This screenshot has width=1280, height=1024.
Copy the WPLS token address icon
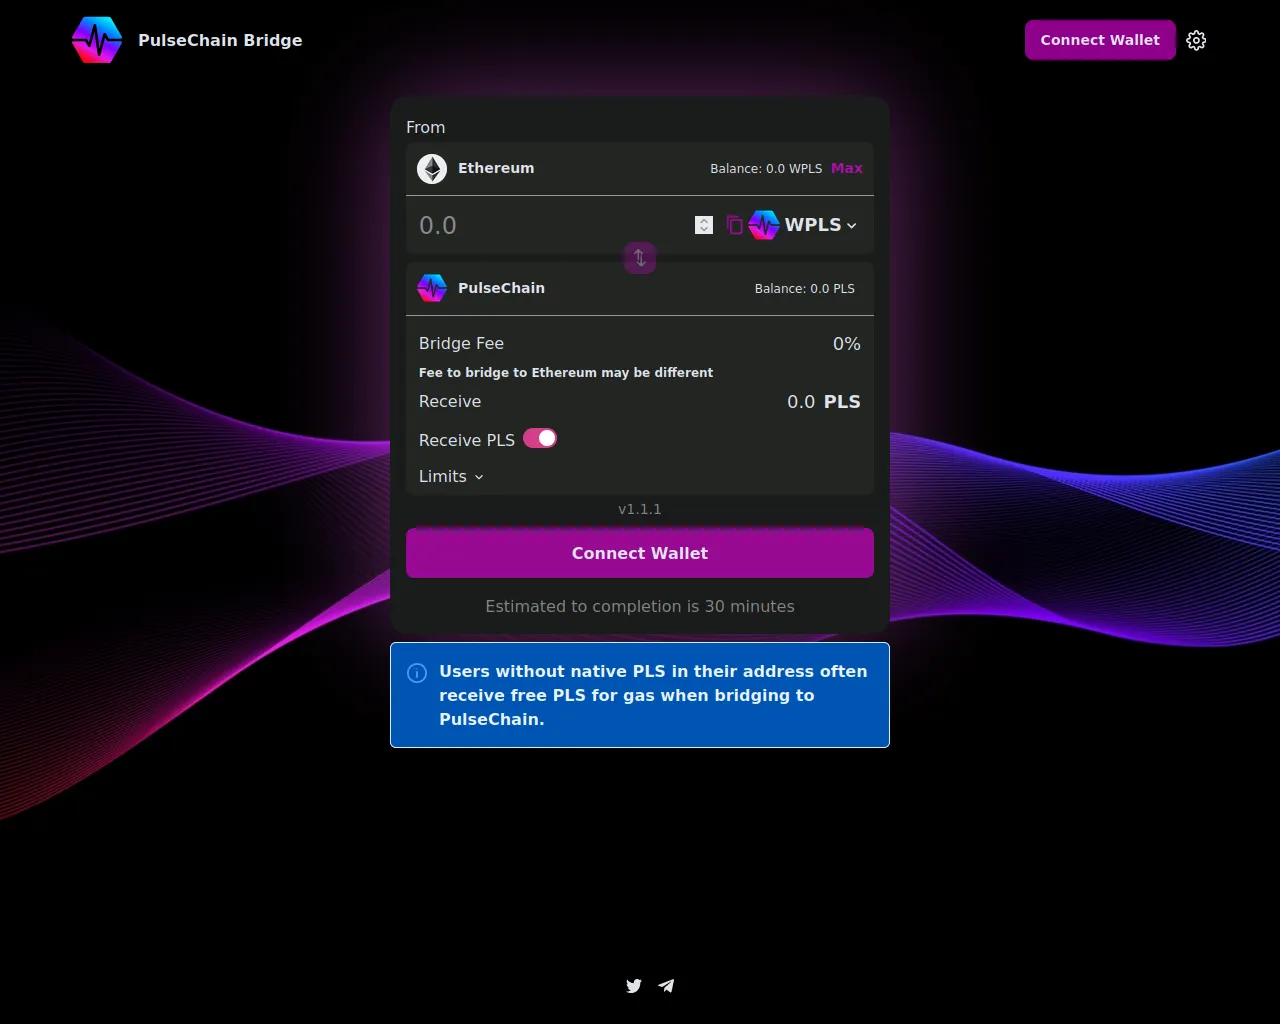[735, 225]
